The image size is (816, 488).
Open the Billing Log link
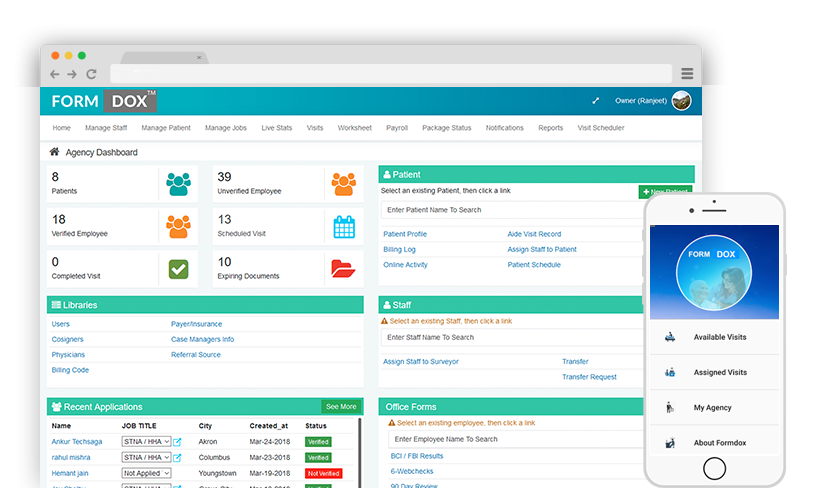click(399, 250)
